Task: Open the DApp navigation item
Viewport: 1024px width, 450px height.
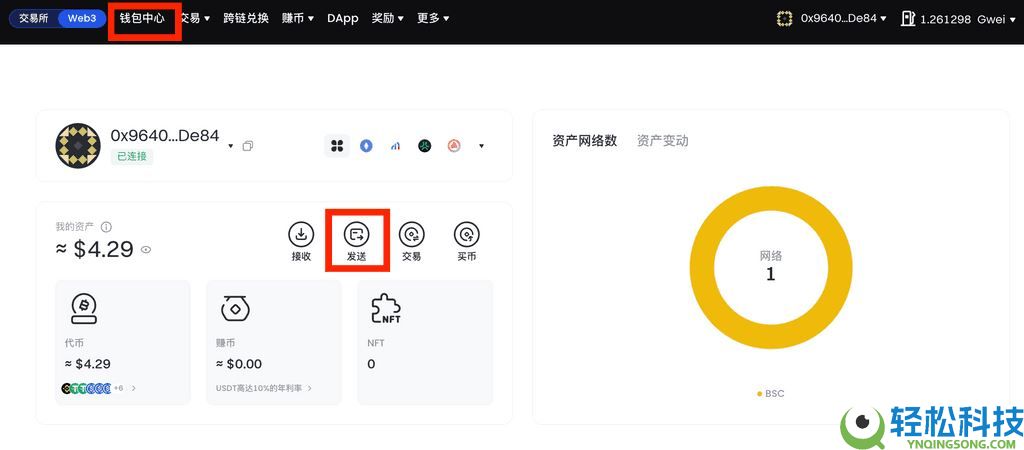Action: pyautogui.click(x=343, y=18)
